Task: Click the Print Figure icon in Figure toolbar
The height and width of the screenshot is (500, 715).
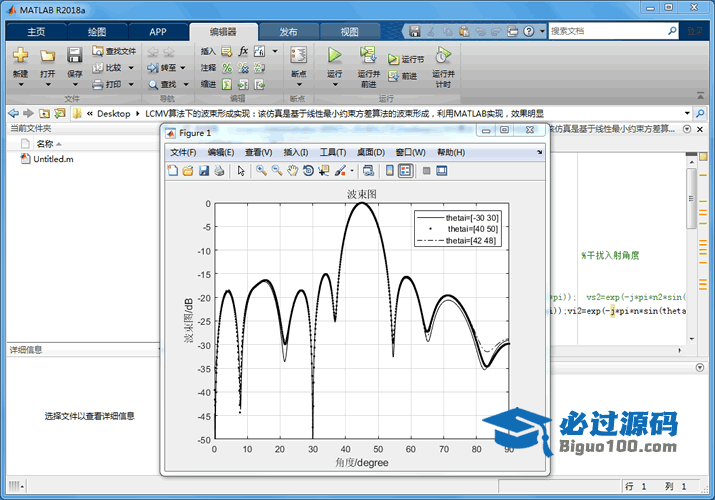Action: (x=219, y=171)
